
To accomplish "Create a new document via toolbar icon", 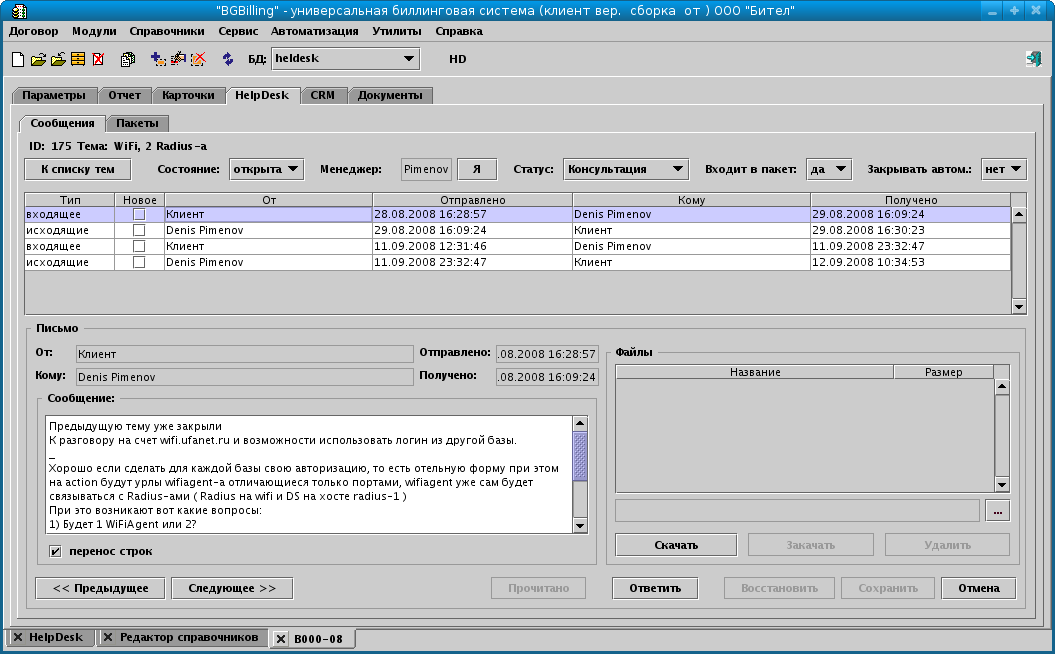I will coord(17,59).
